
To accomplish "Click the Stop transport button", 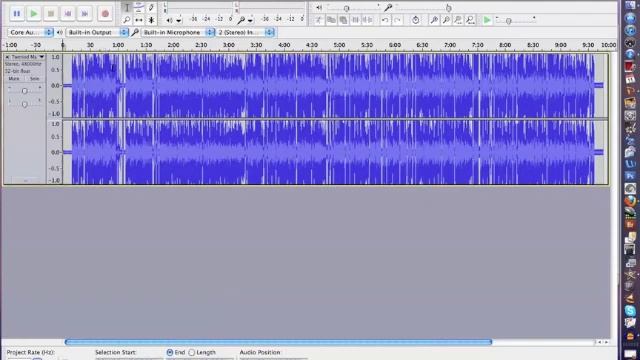I will coord(51,13).
